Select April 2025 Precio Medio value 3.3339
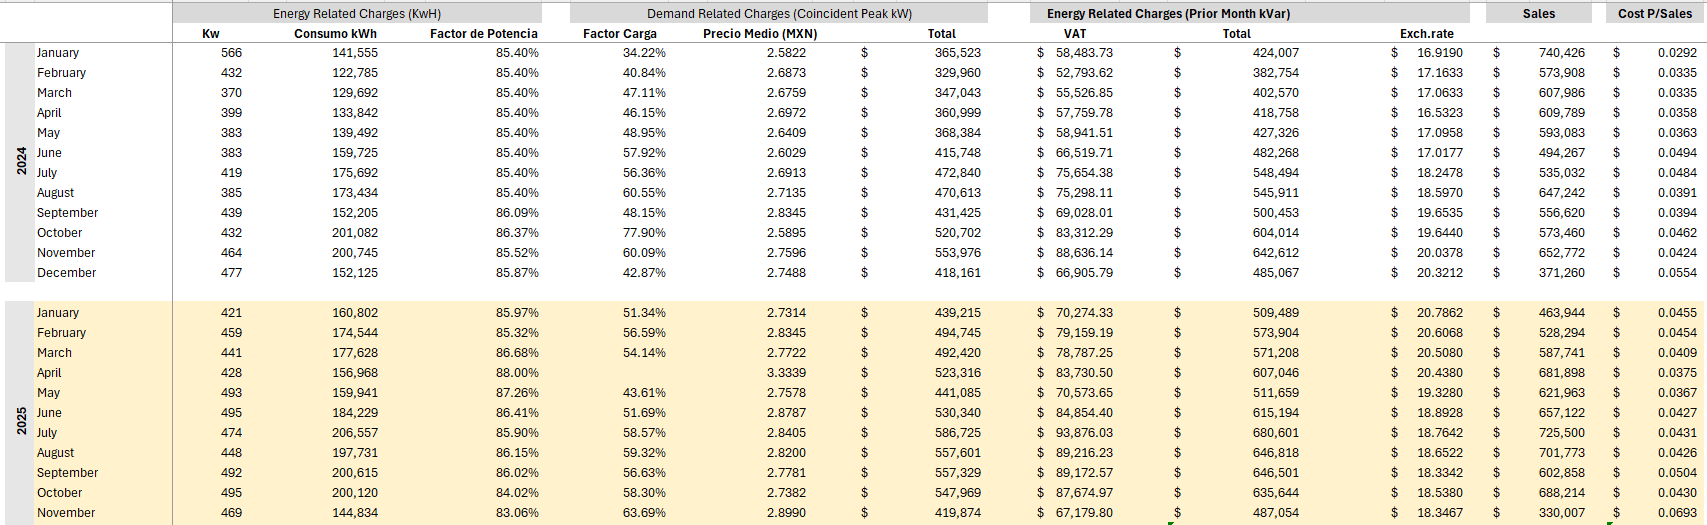 click(785, 373)
